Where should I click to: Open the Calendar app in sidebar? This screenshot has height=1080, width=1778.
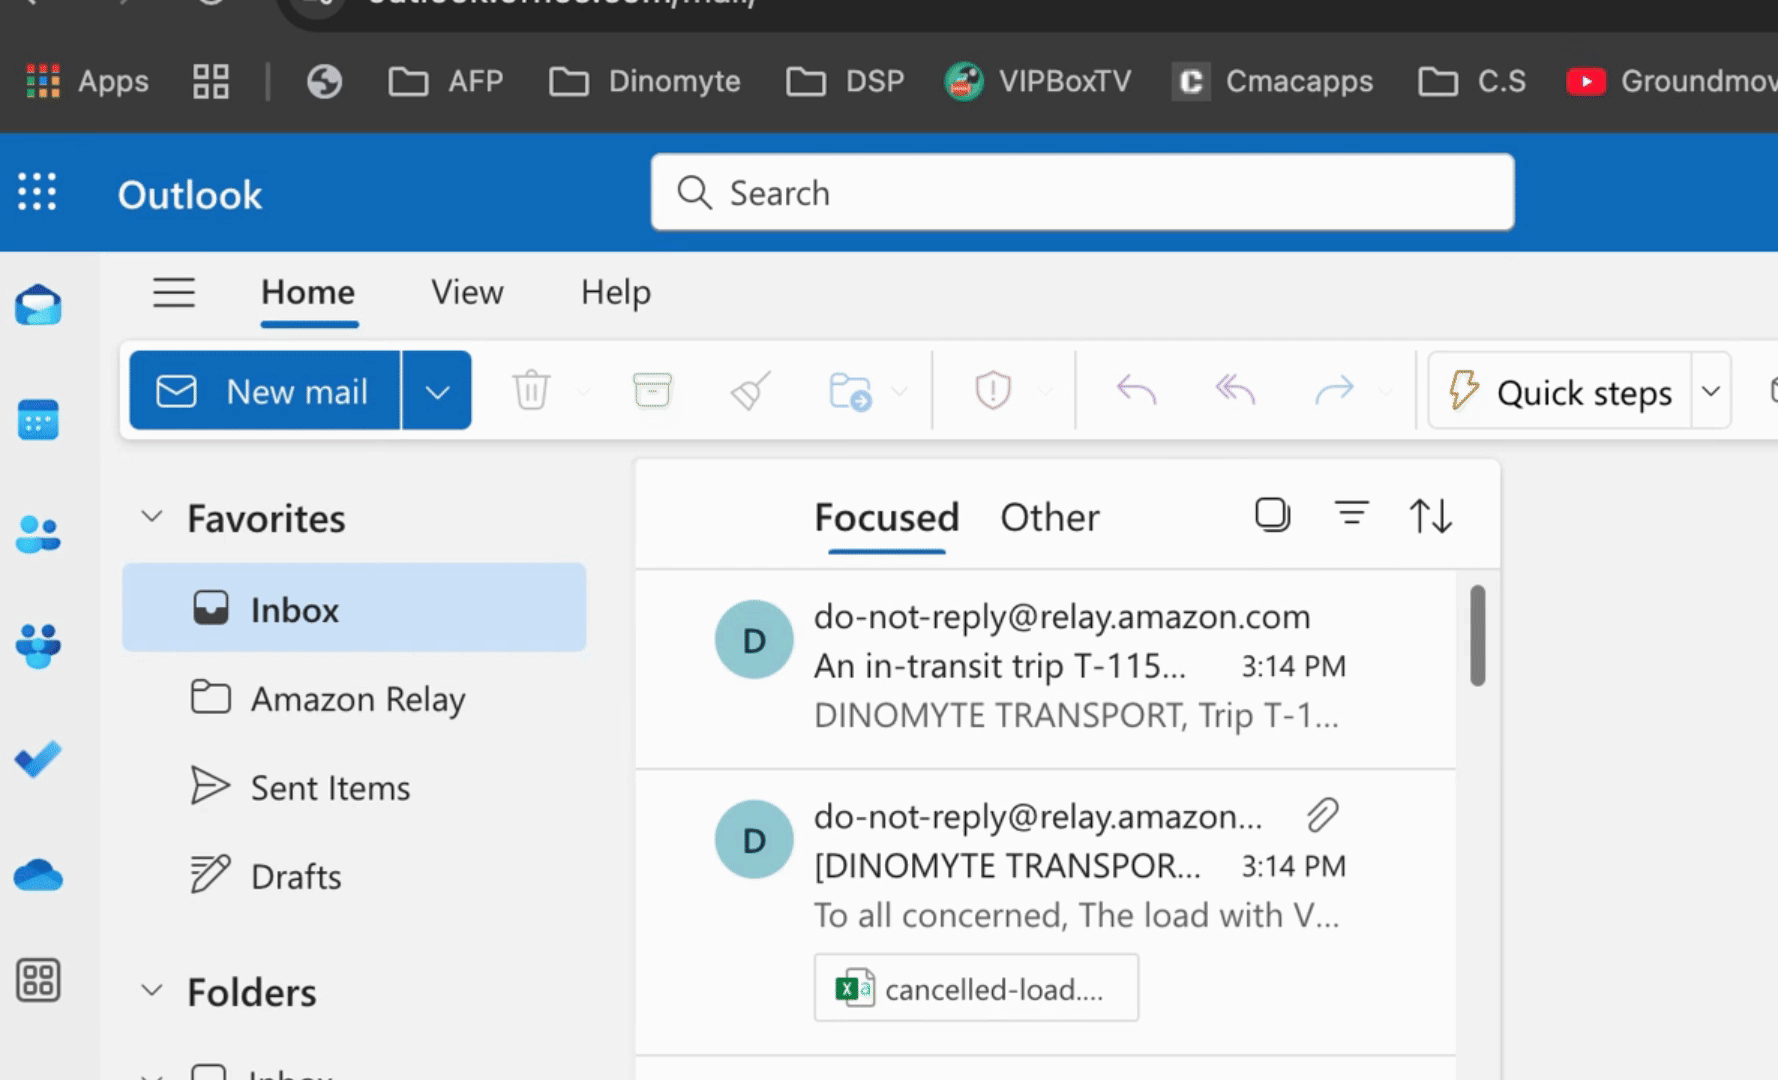pos(38,420)
